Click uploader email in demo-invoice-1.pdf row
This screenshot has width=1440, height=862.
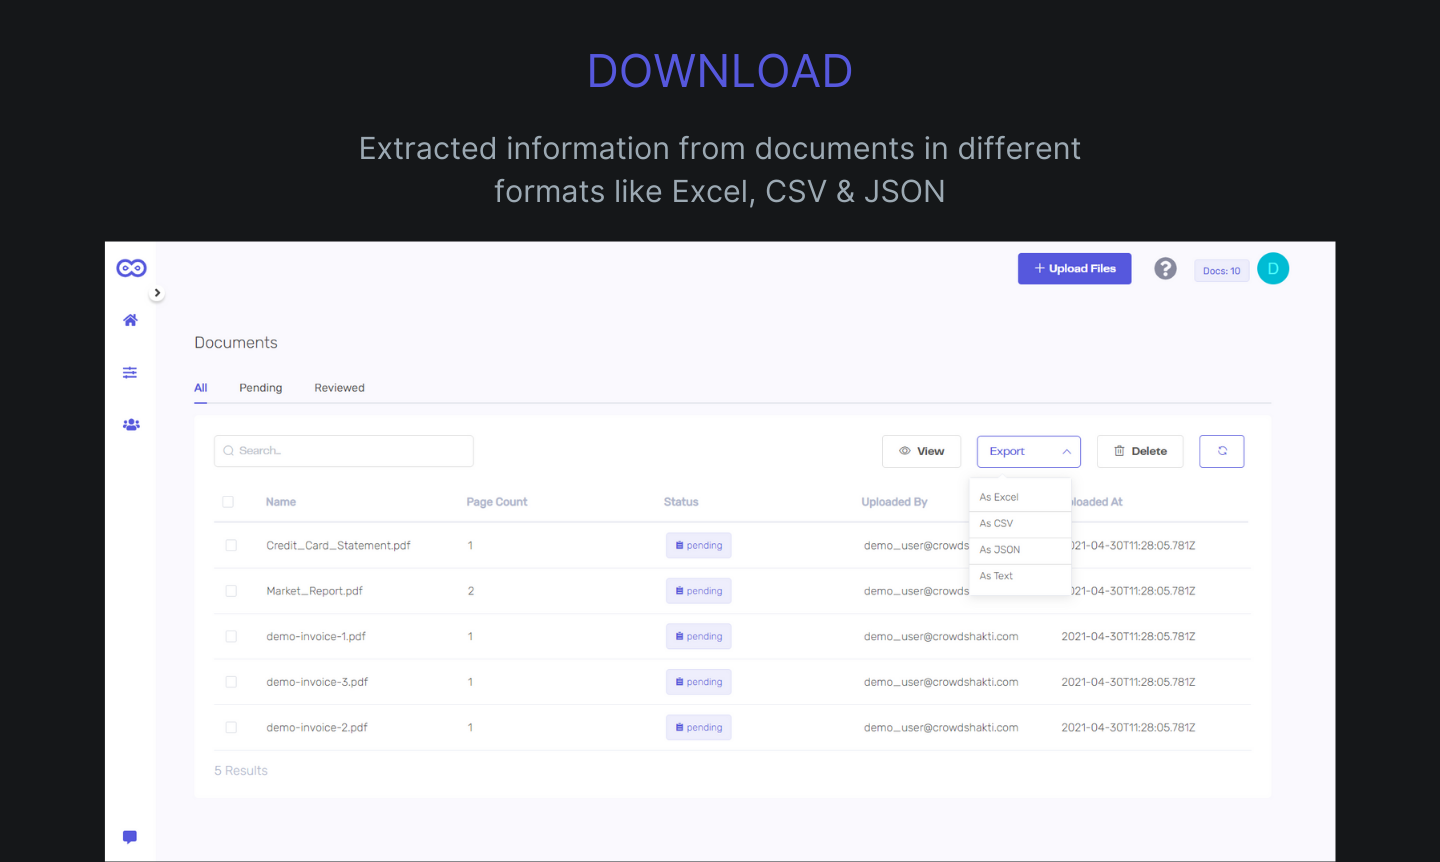click(941, 637)
